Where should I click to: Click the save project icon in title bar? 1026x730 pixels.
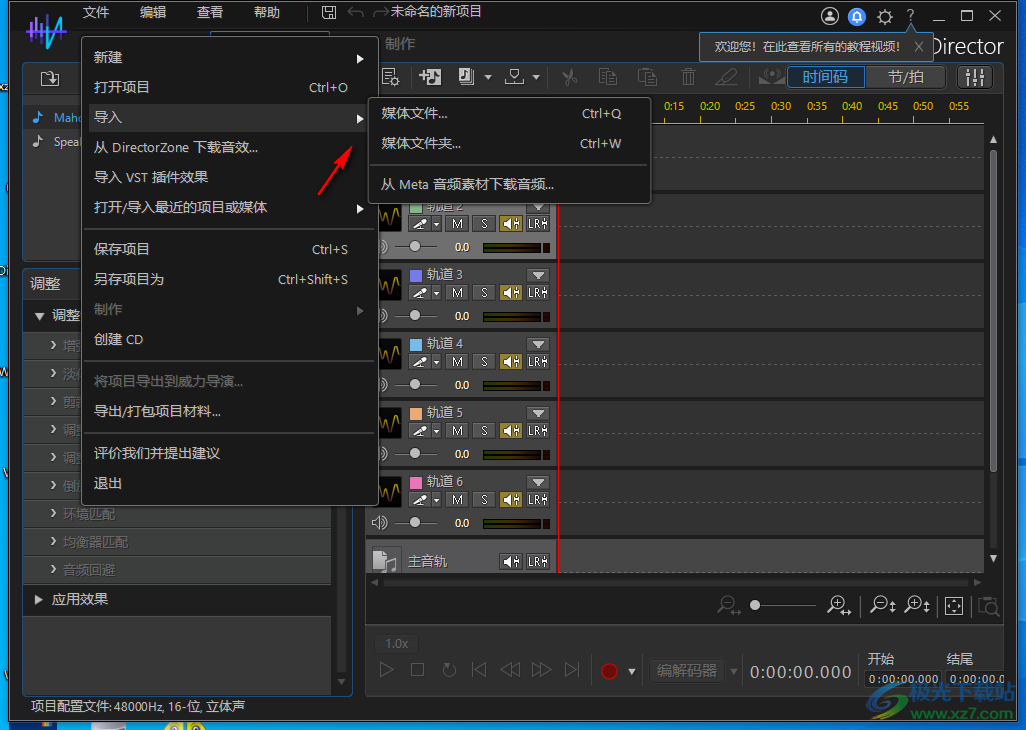click(329, 12)
